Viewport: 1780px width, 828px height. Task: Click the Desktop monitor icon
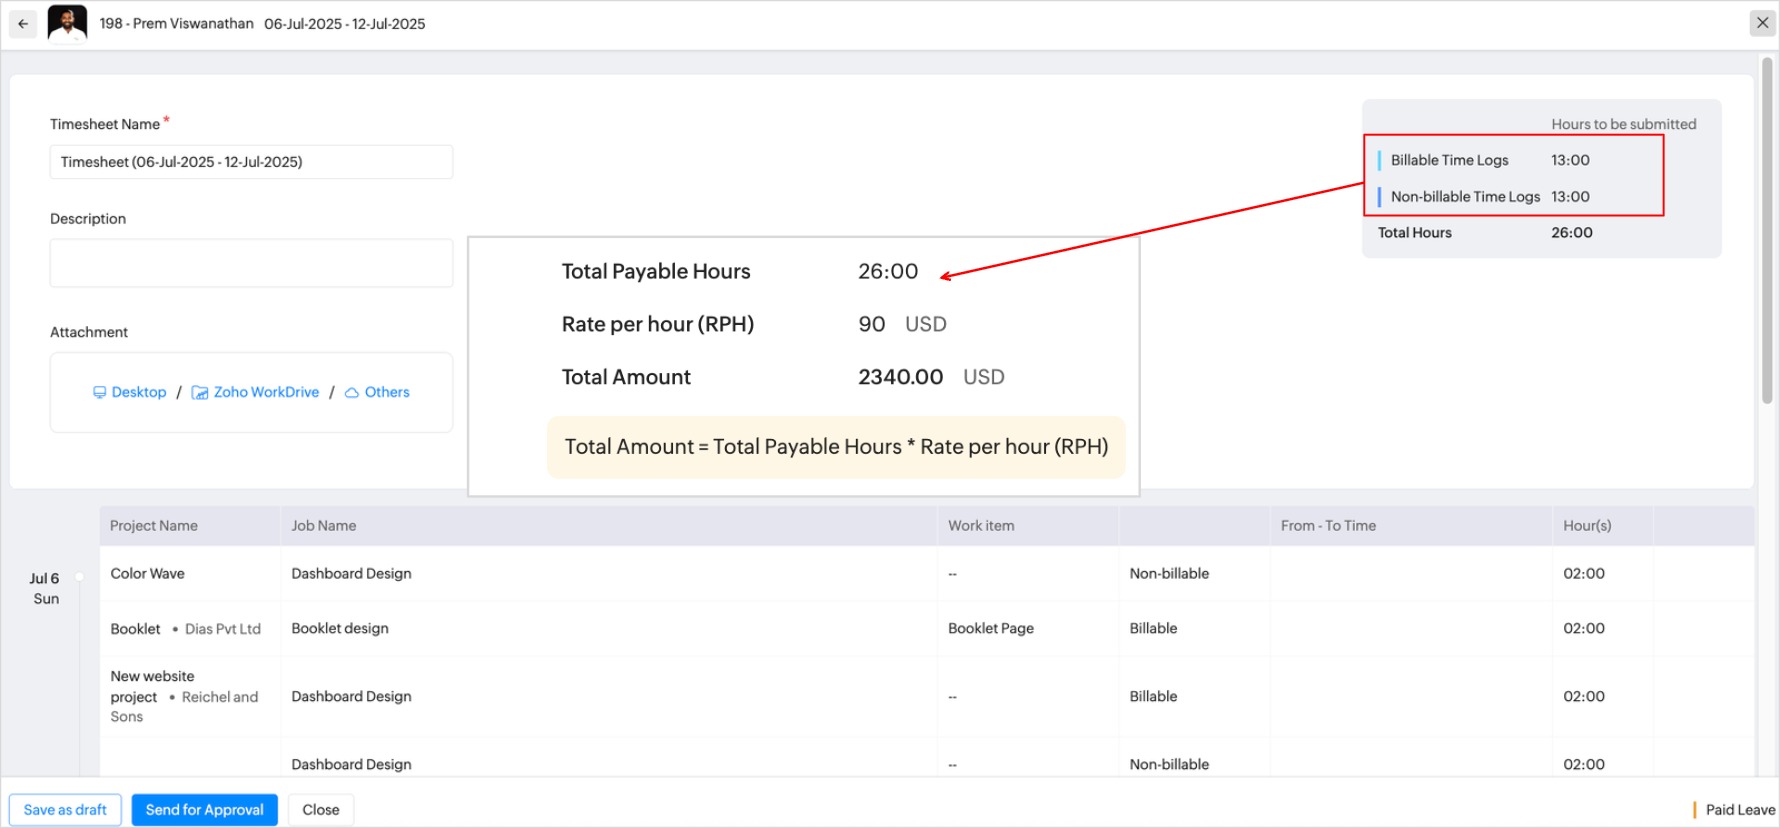pyautogui.click(x=99, y=393)
